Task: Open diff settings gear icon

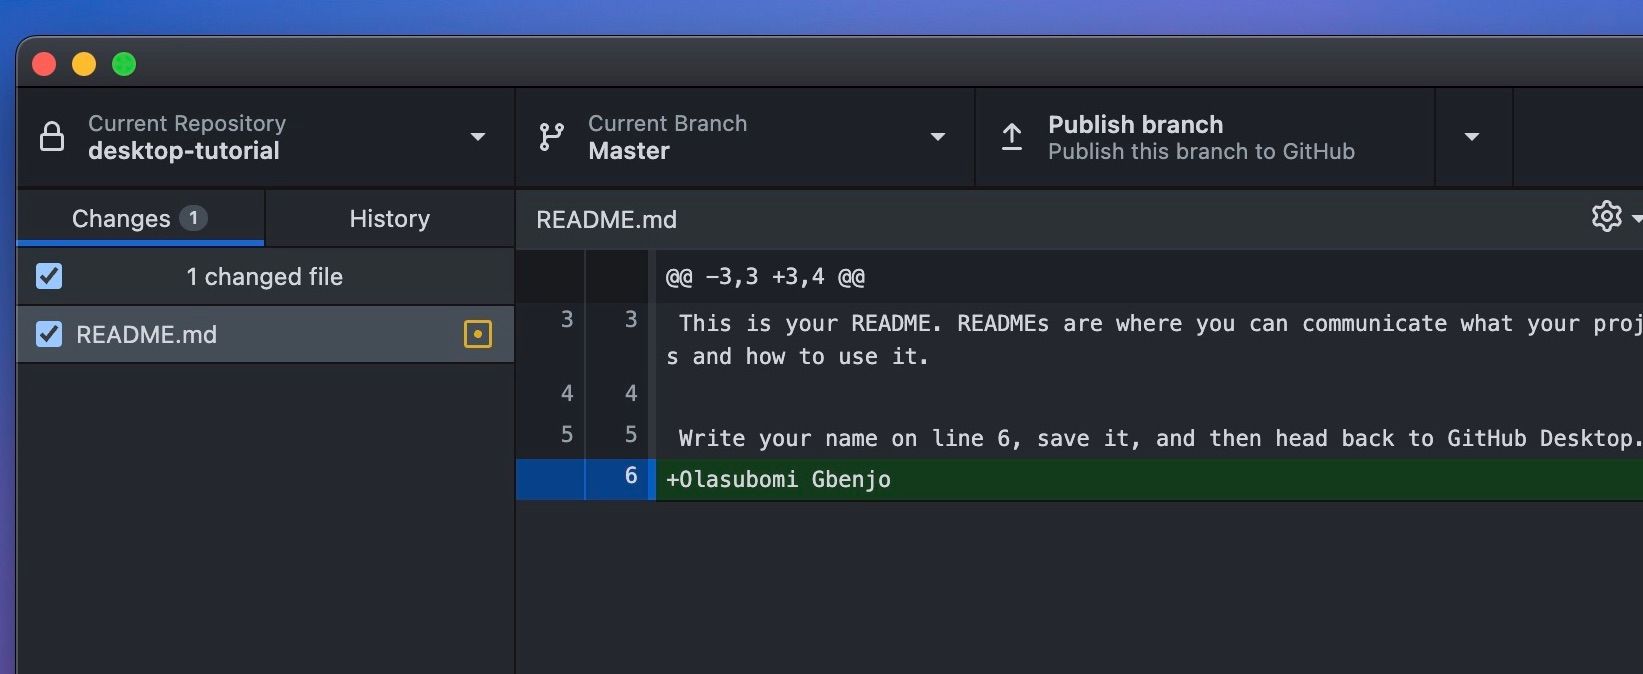Action: (x=1606, y=216)
